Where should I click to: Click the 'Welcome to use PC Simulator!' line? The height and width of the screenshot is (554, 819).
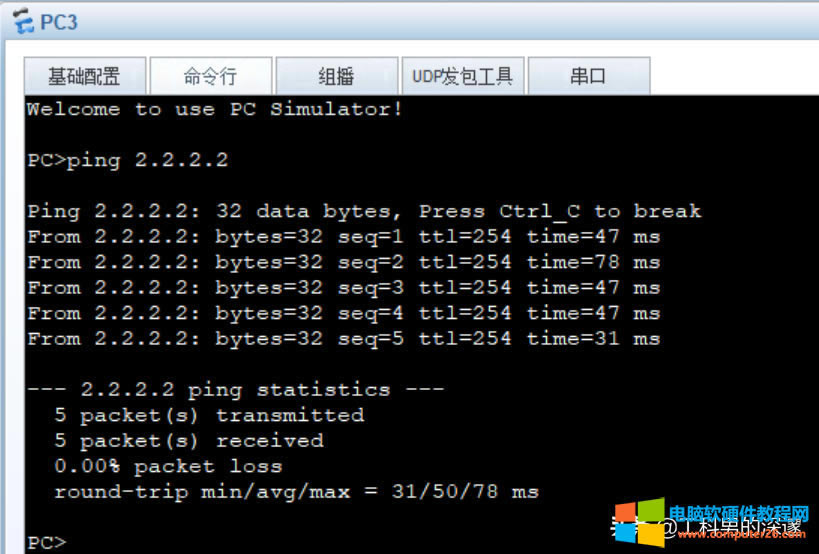214,109
